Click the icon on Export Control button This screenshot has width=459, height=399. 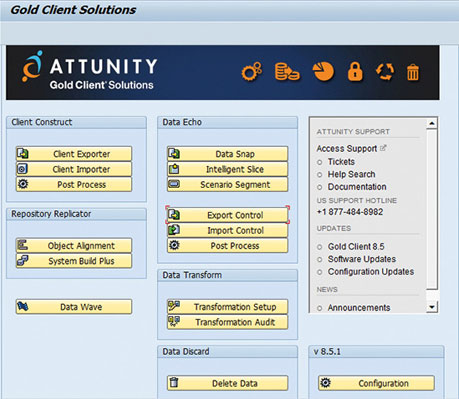click(x=174, y=215)
